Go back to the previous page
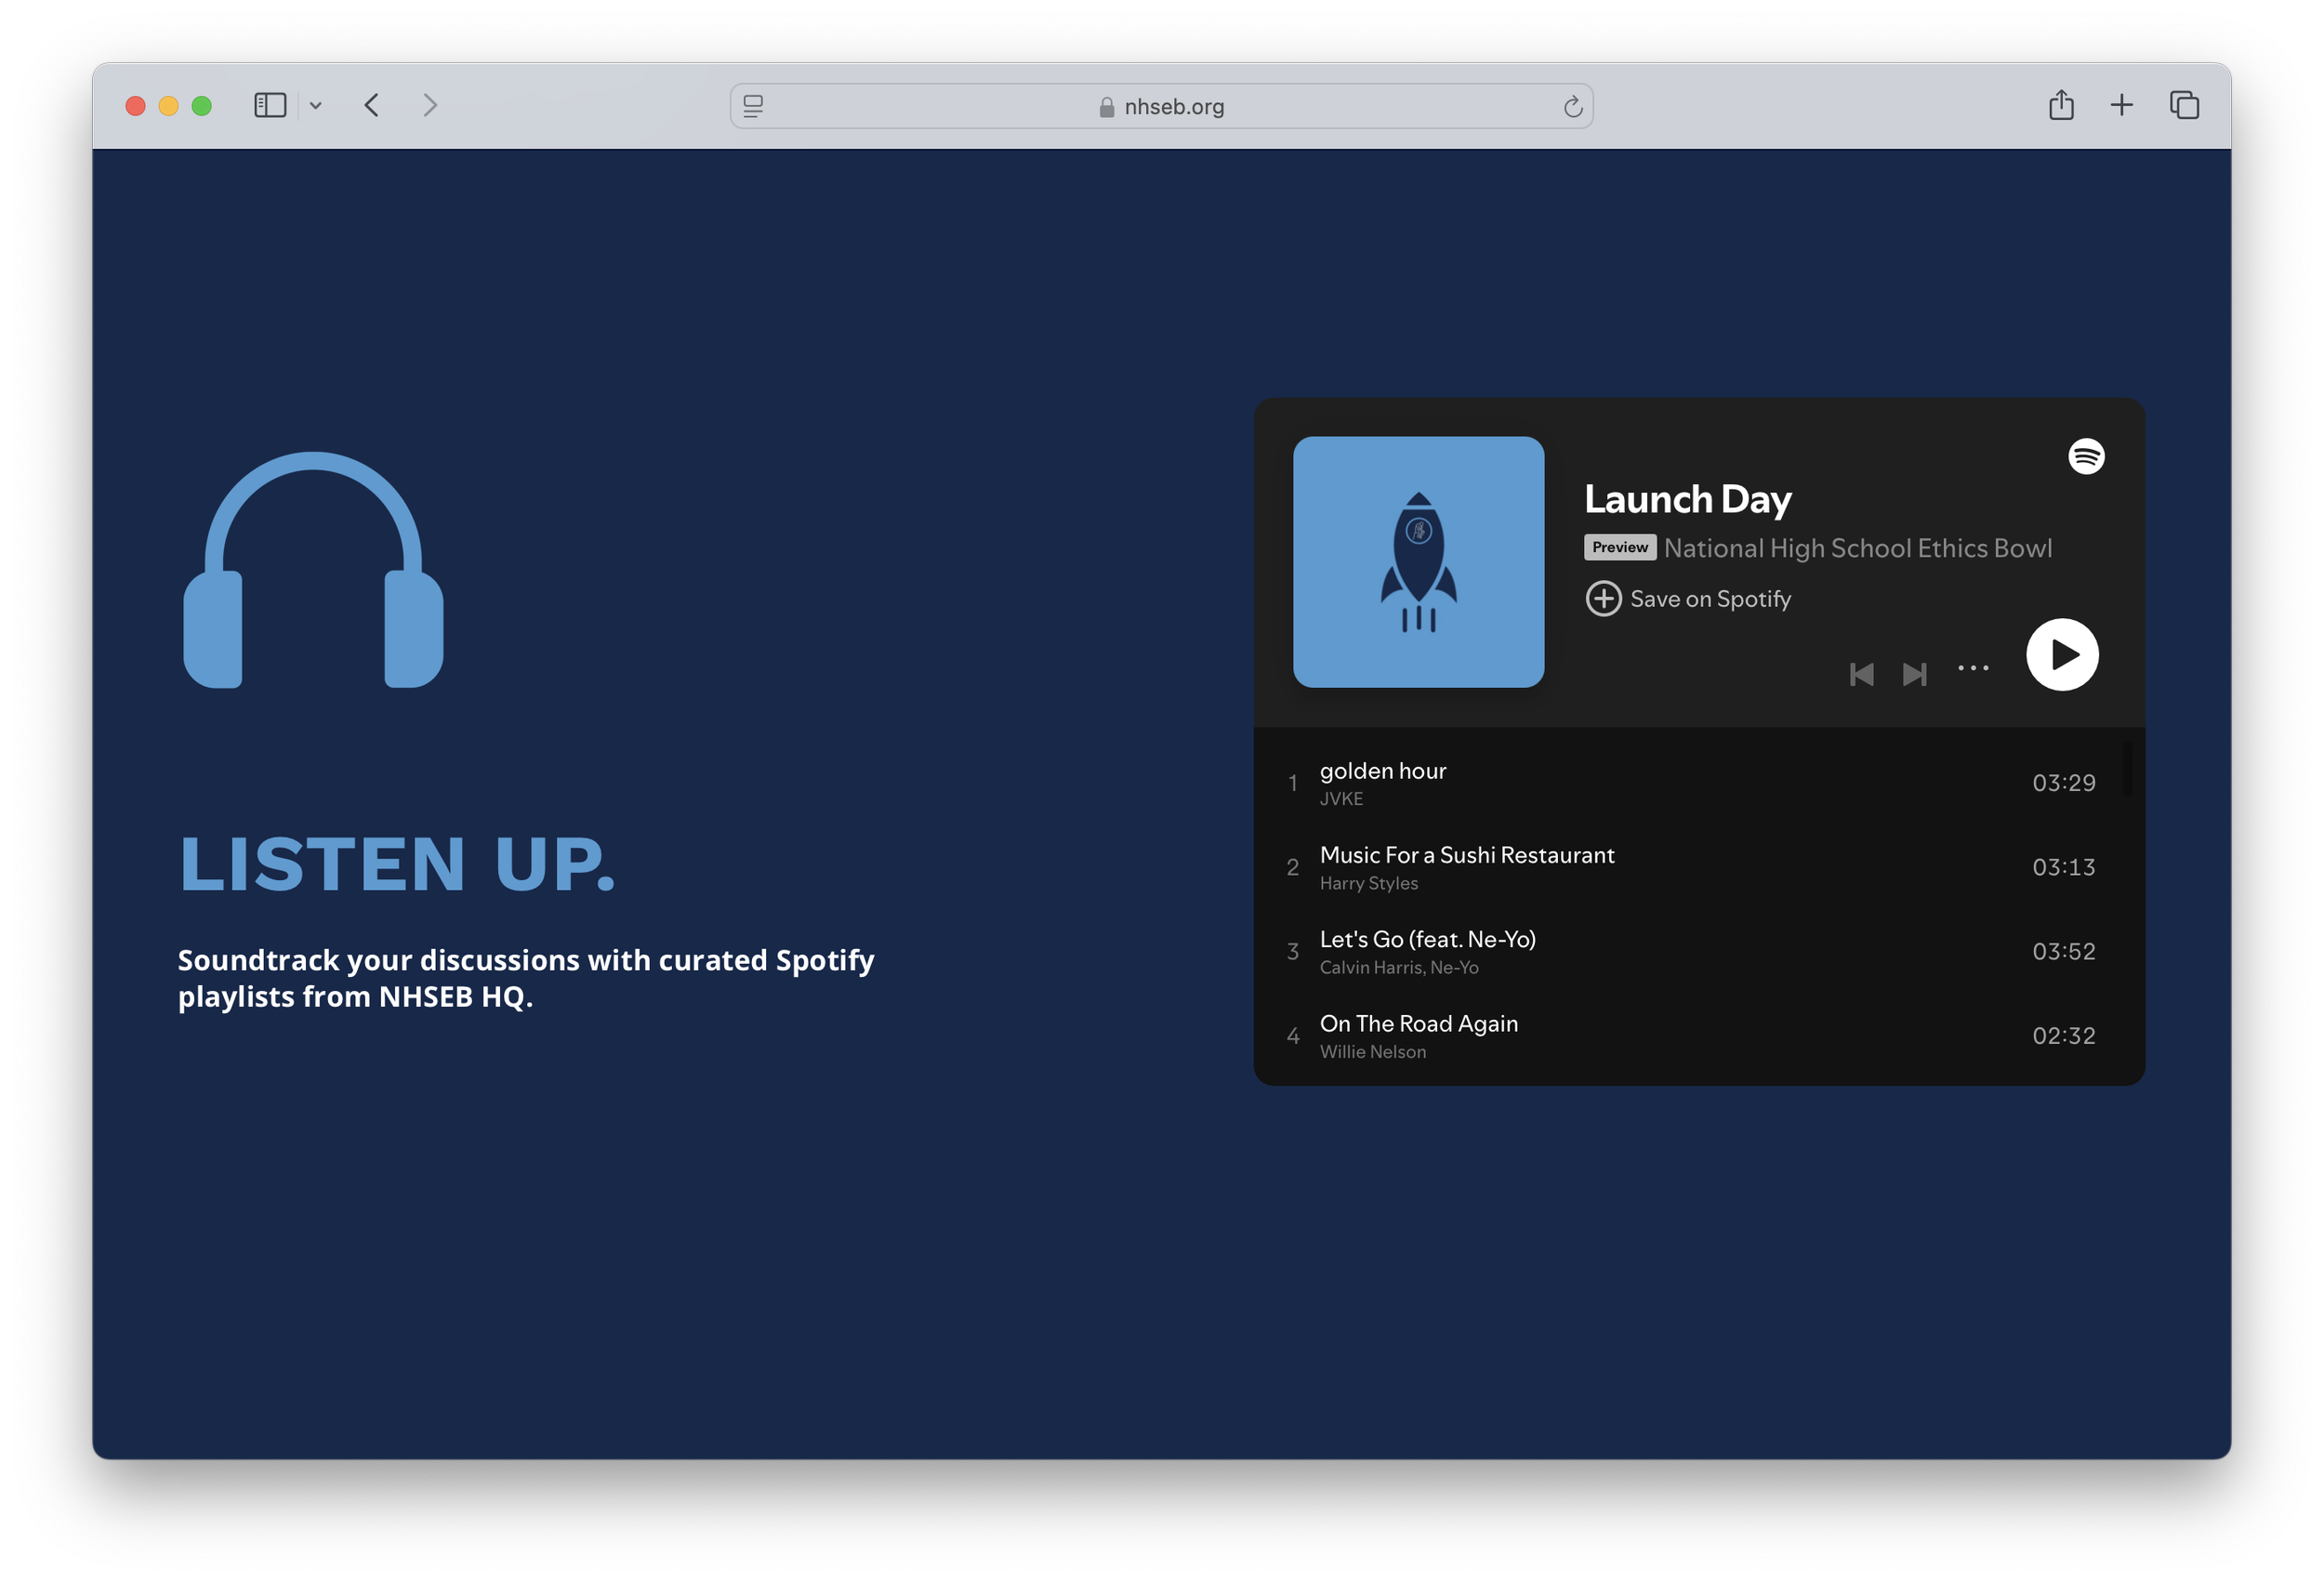The width and height of the screenshot is (2324, 1582). tap(372, 105)
